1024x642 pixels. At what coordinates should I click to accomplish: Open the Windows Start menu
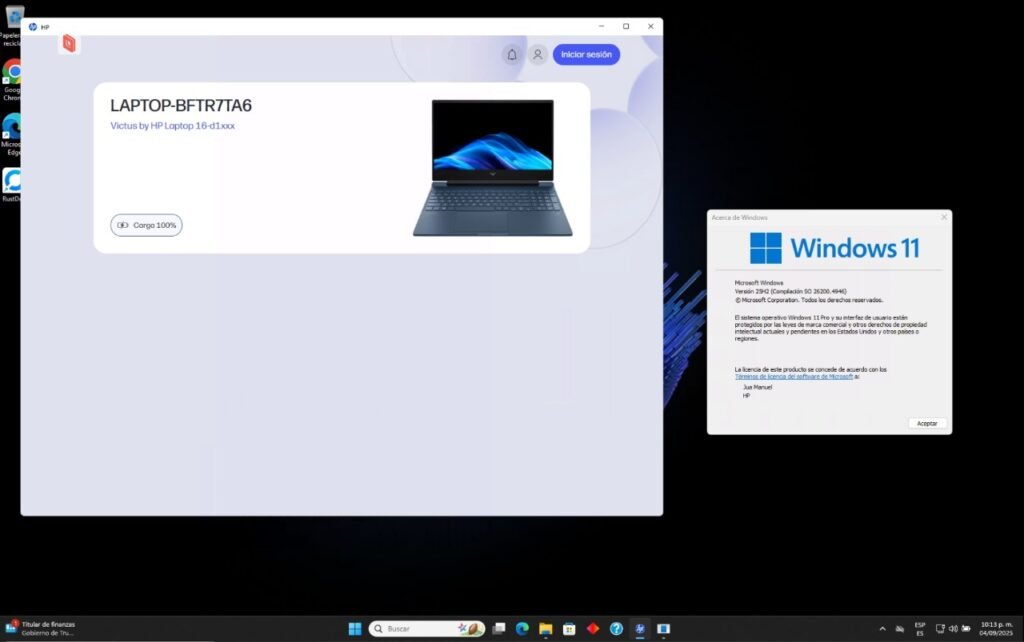coord(355,629)
